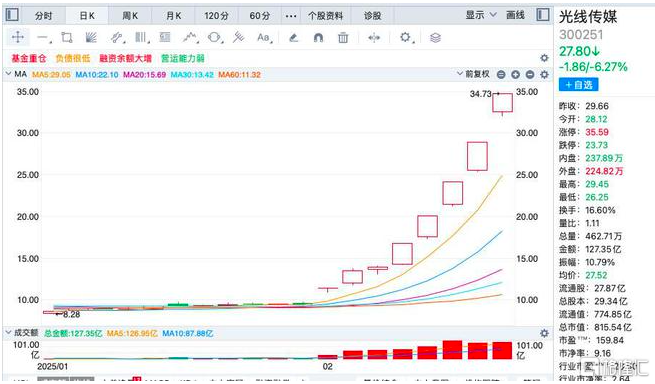655x384 pixels.
Task: Open the 诊股 tab
Action: pyautogui.click(x=372, y=16)
